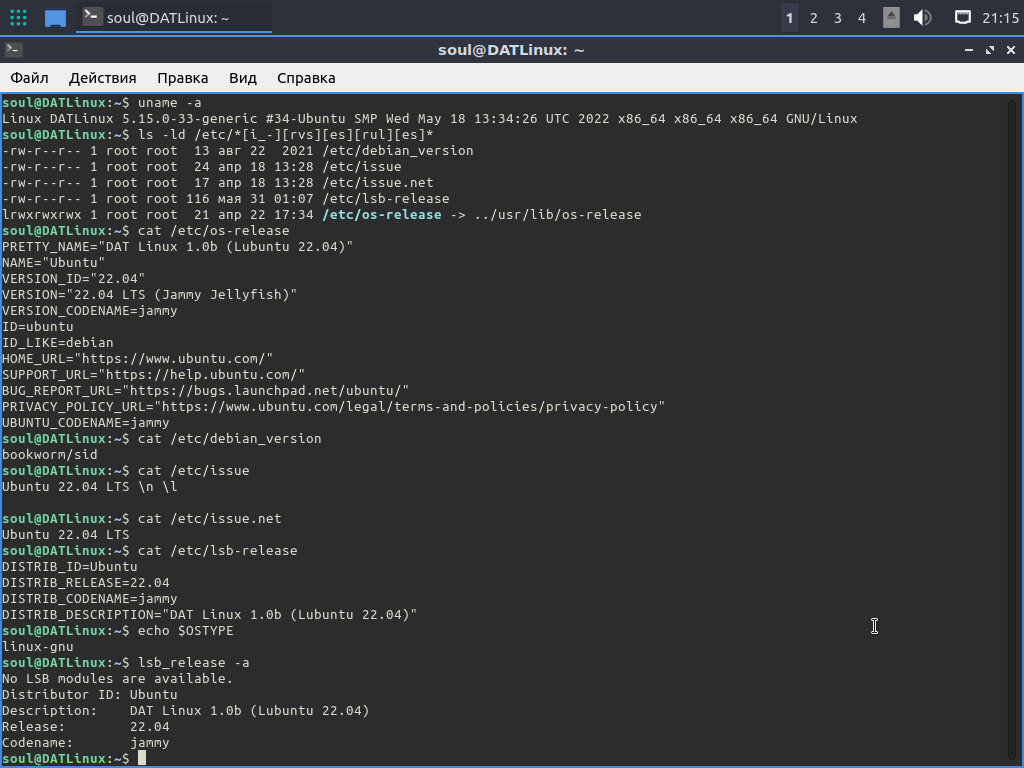1024x768 pixels.
Task: Switch to workspace 2
Action: click(814, 18)
